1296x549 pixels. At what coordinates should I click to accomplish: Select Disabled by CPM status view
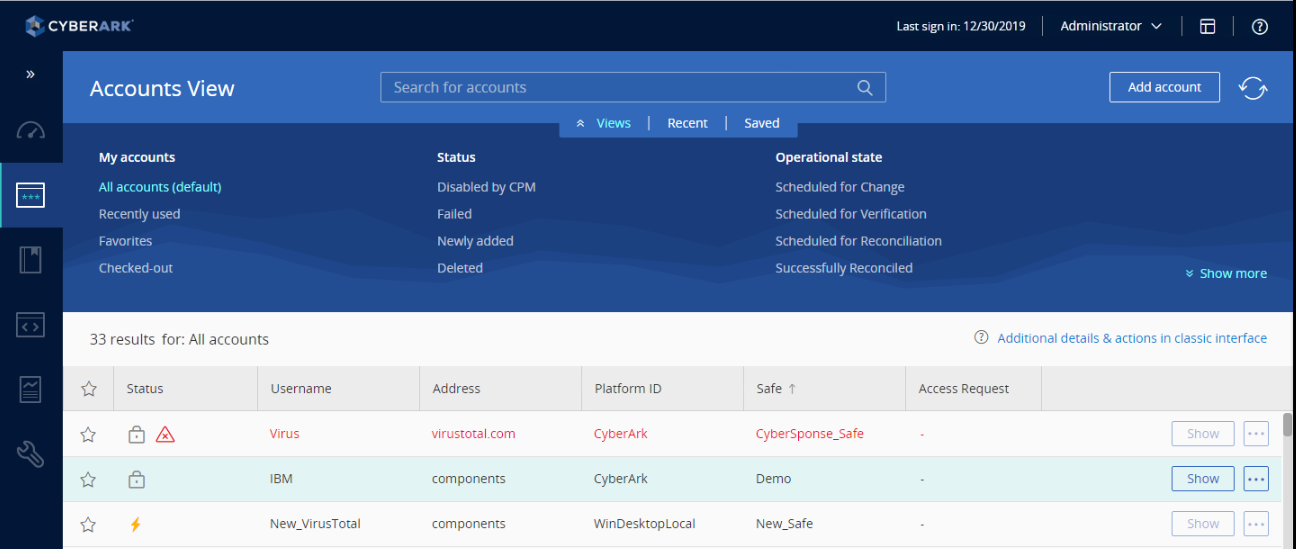pos(486,187)
